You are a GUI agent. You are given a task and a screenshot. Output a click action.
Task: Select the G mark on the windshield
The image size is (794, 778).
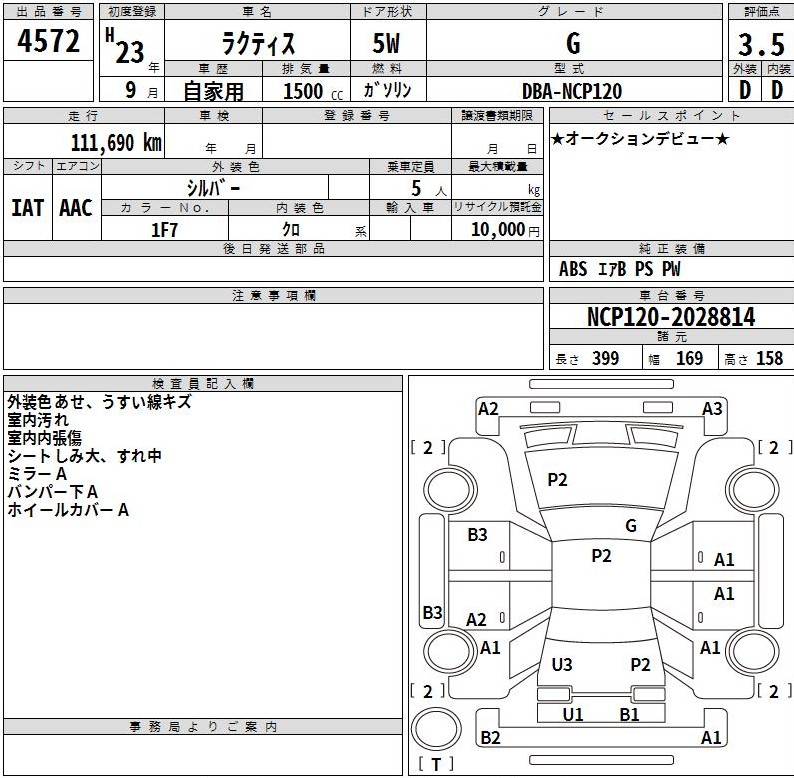tap(631, 526)
